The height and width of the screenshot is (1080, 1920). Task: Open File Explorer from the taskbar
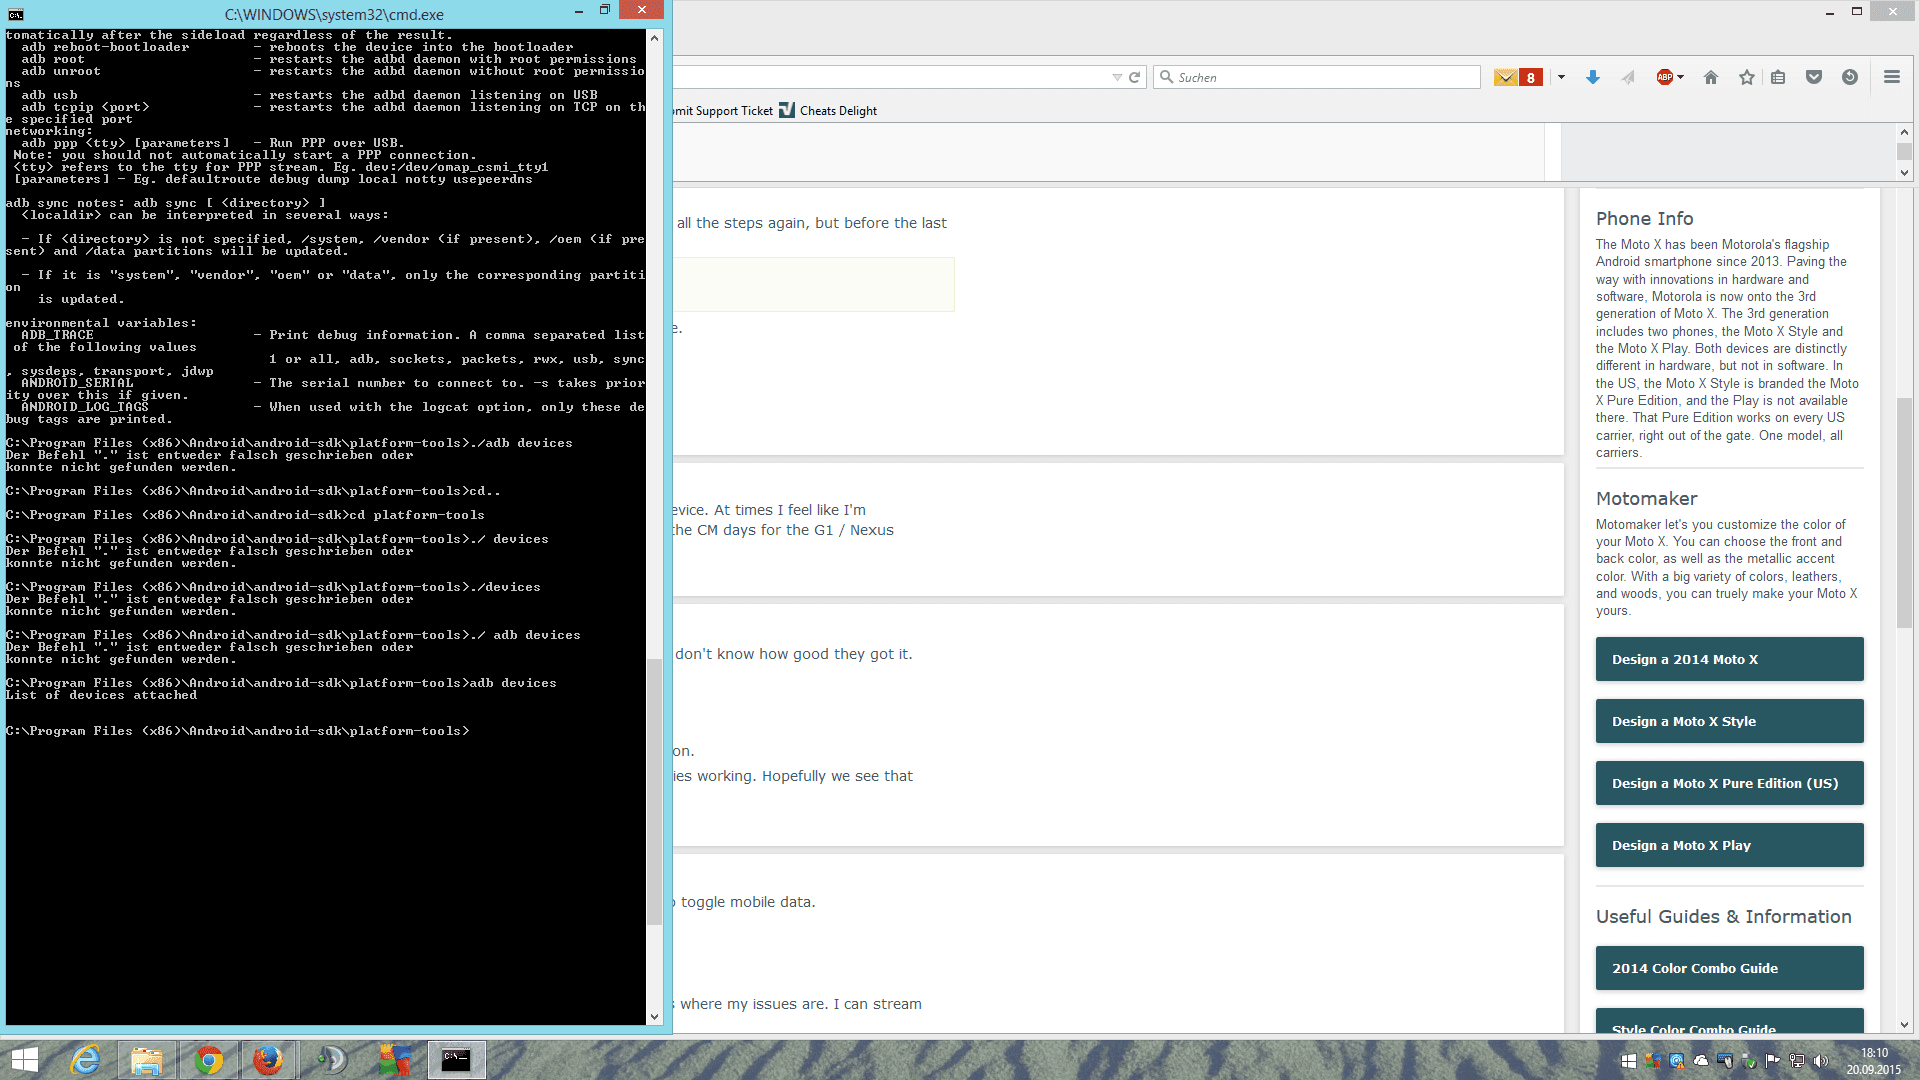[147, 1060]
